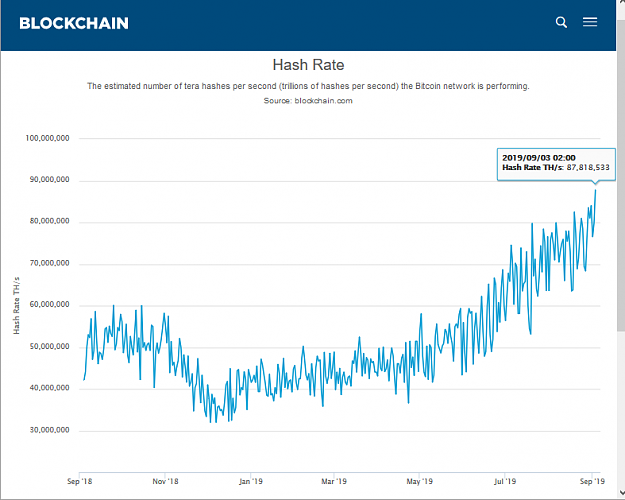Viewport: 625px width, 500px height.
Task: Click the BLOCKCHAIN logo
Action: click(x=74, y=23)
